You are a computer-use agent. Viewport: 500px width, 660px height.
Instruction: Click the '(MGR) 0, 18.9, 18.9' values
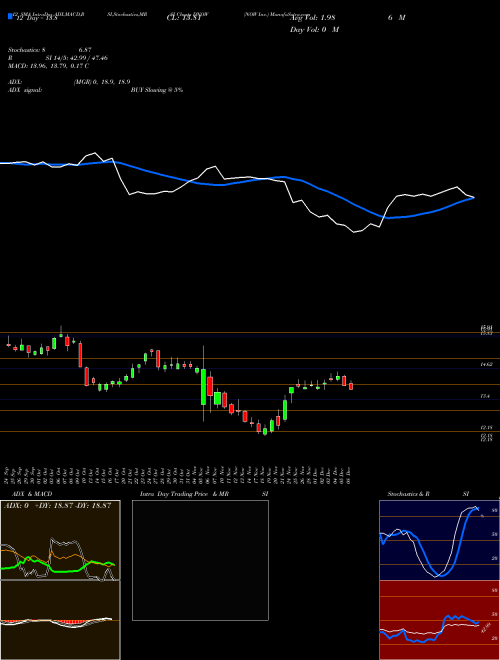click(x=101, y=82)
